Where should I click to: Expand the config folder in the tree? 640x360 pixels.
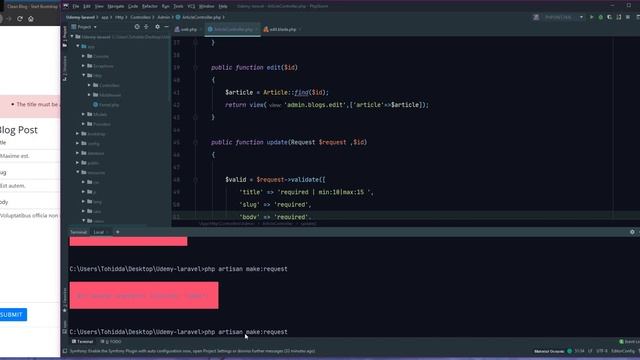click(x=78, y=144)
